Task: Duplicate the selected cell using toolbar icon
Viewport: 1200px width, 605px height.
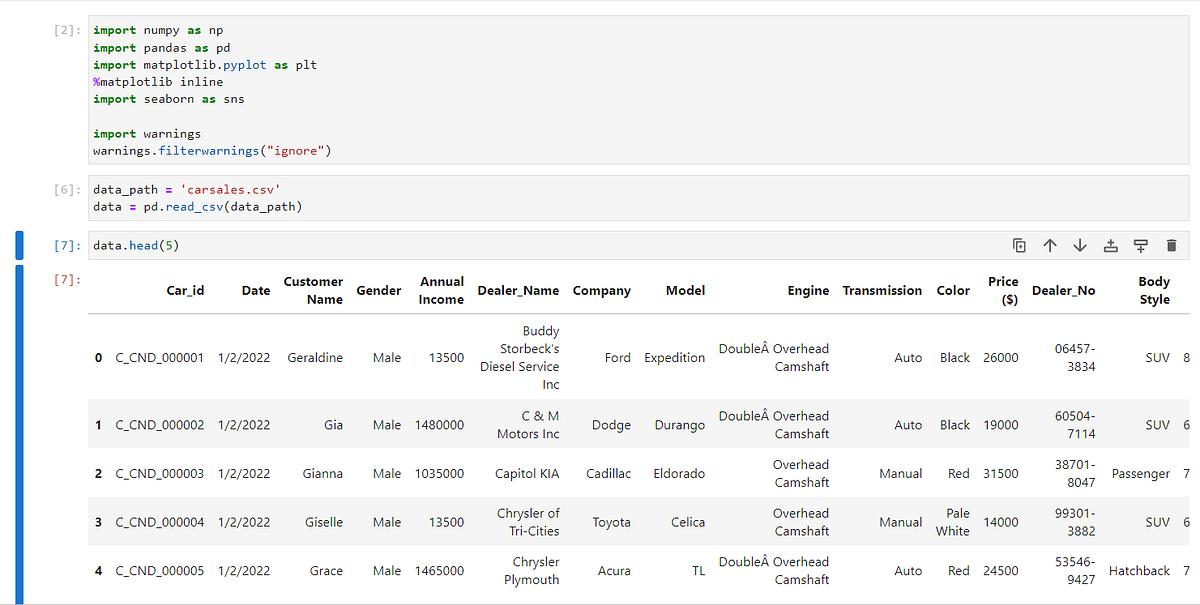Action: pyautogui.click(x=1019, y=245)
